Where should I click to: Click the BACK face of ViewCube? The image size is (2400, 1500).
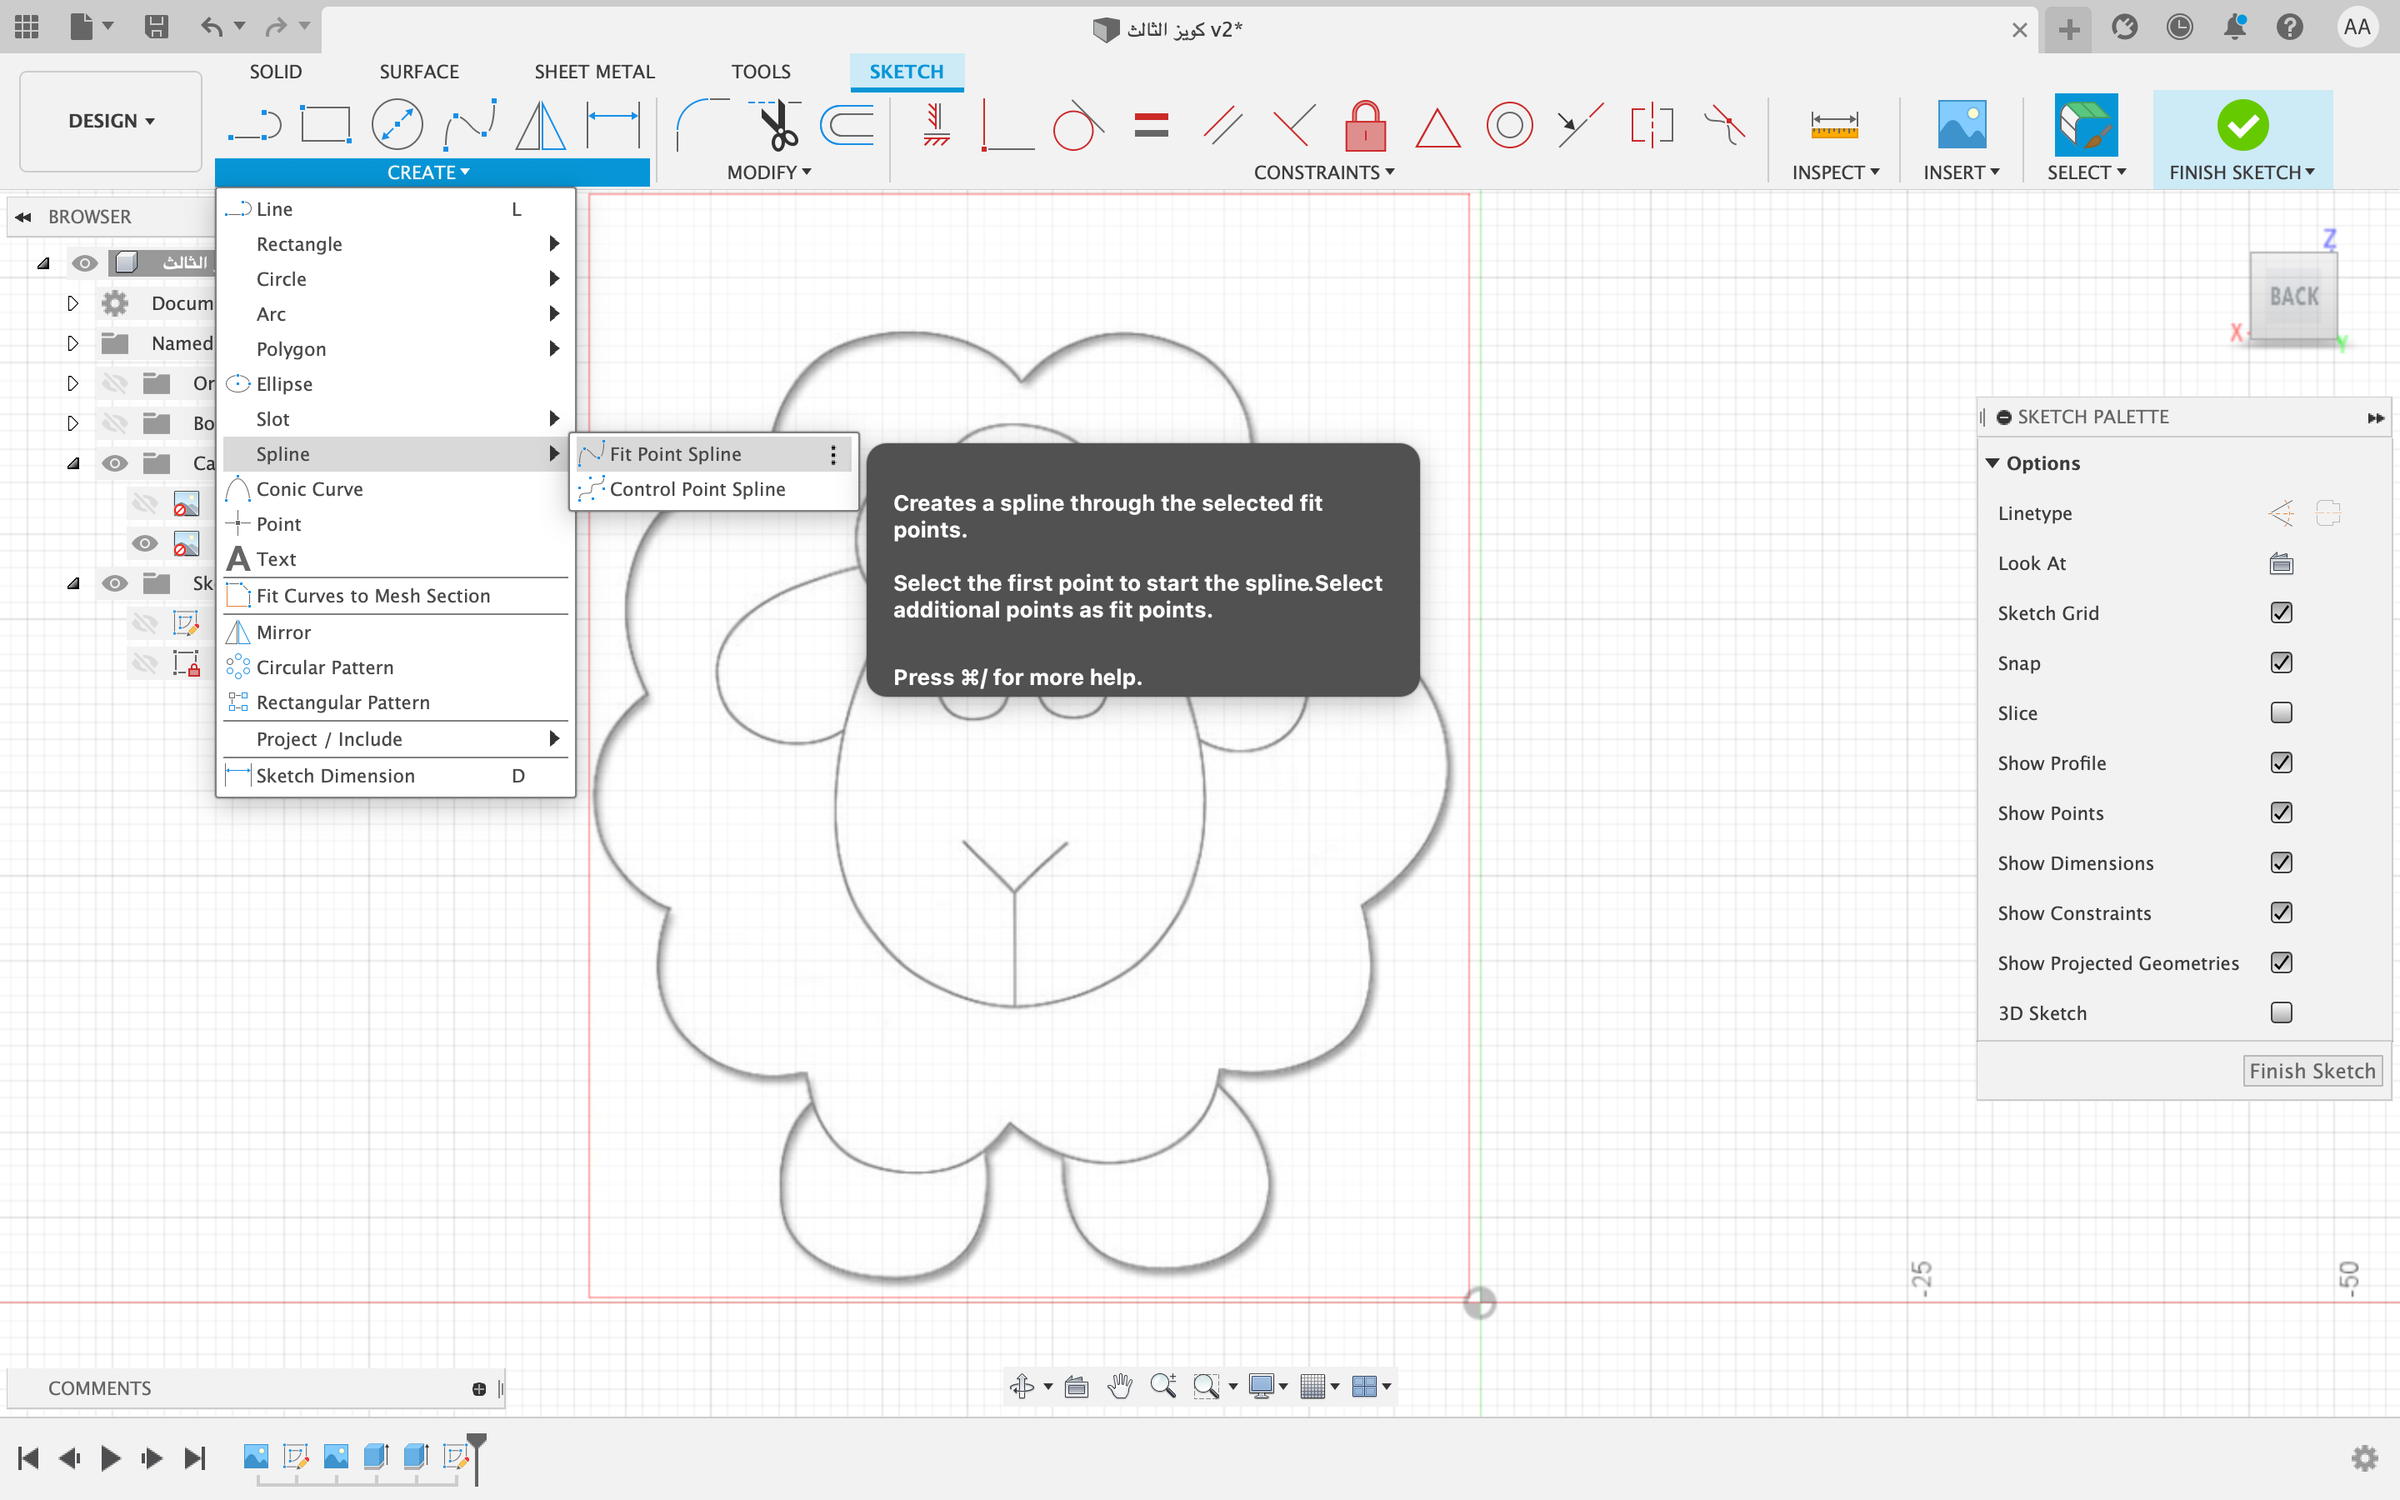coord(2294,297)
